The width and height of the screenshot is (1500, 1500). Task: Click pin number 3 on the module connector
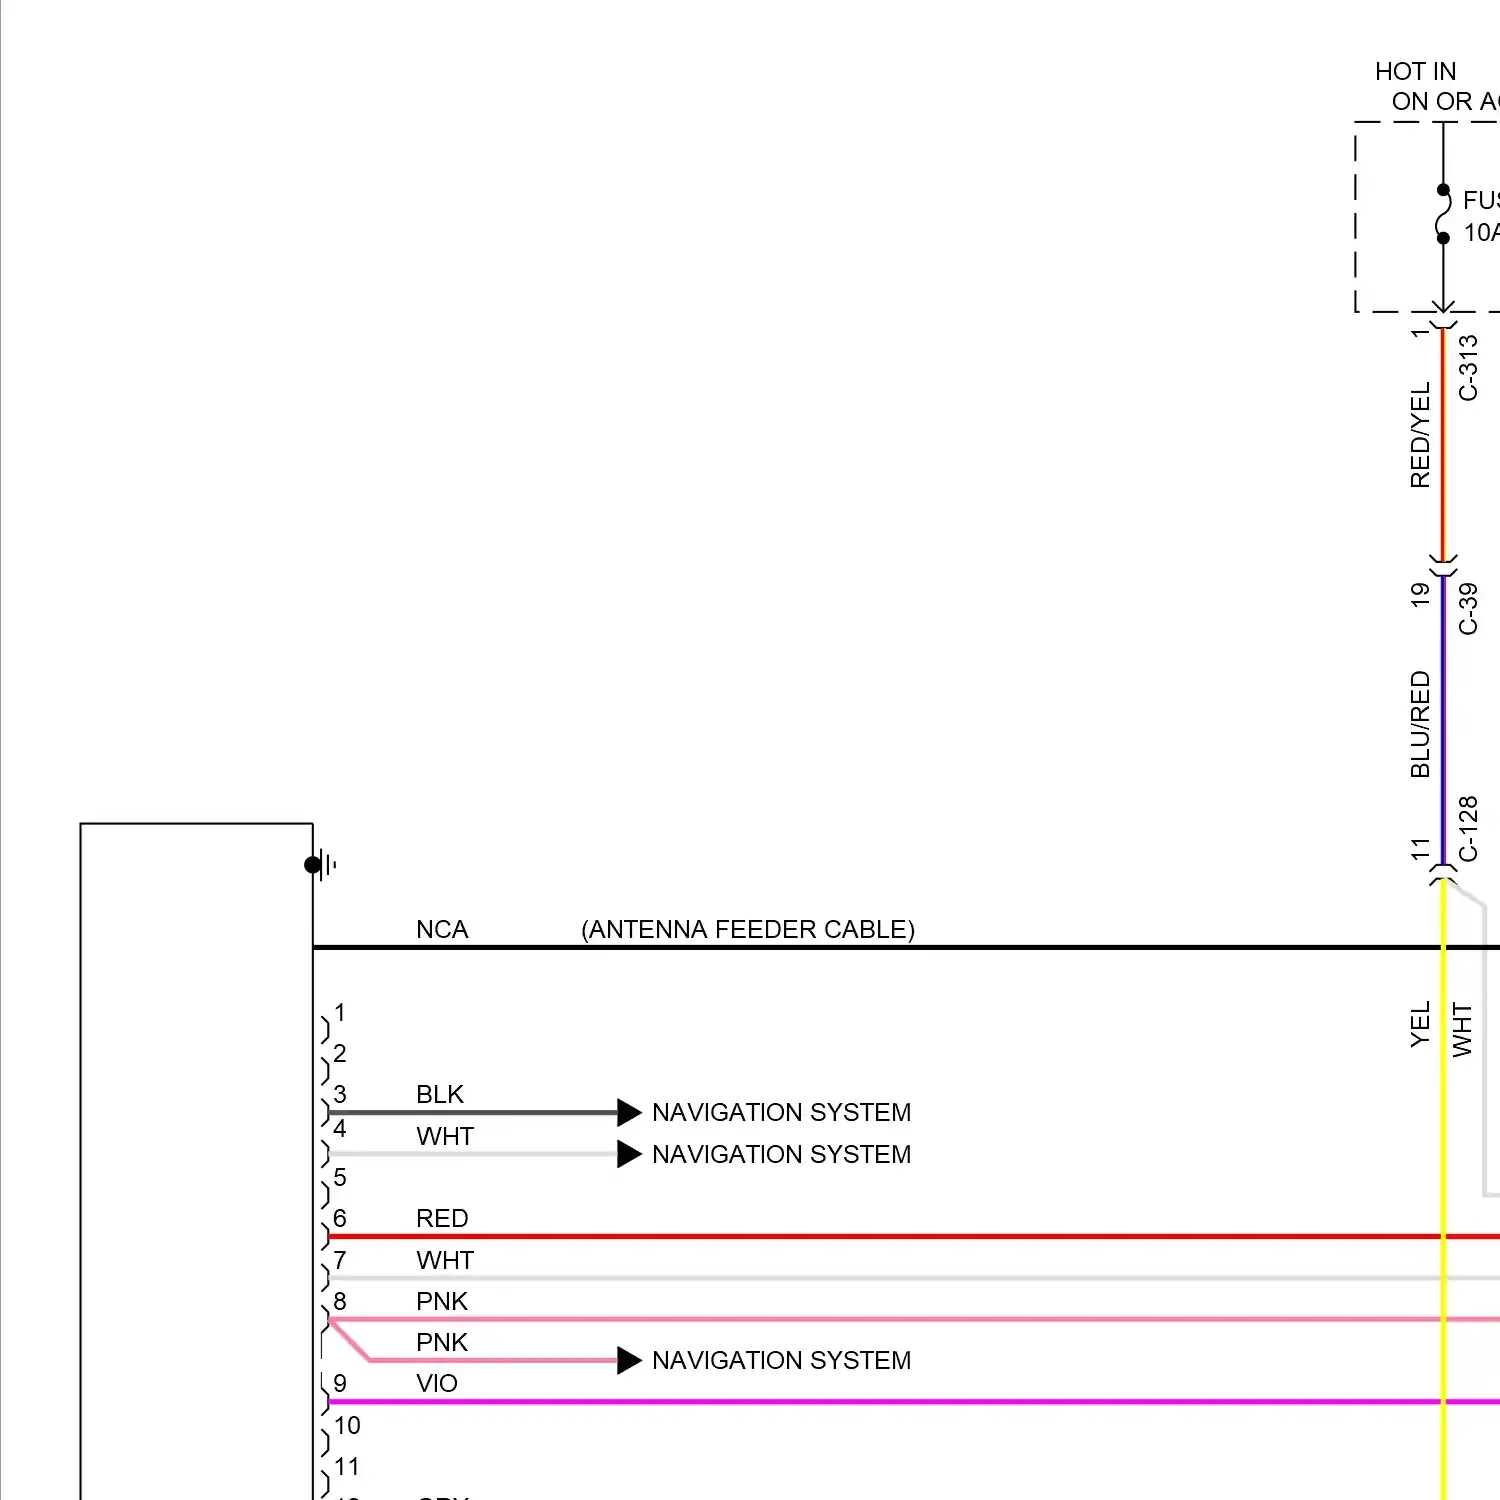[340, 1094]
